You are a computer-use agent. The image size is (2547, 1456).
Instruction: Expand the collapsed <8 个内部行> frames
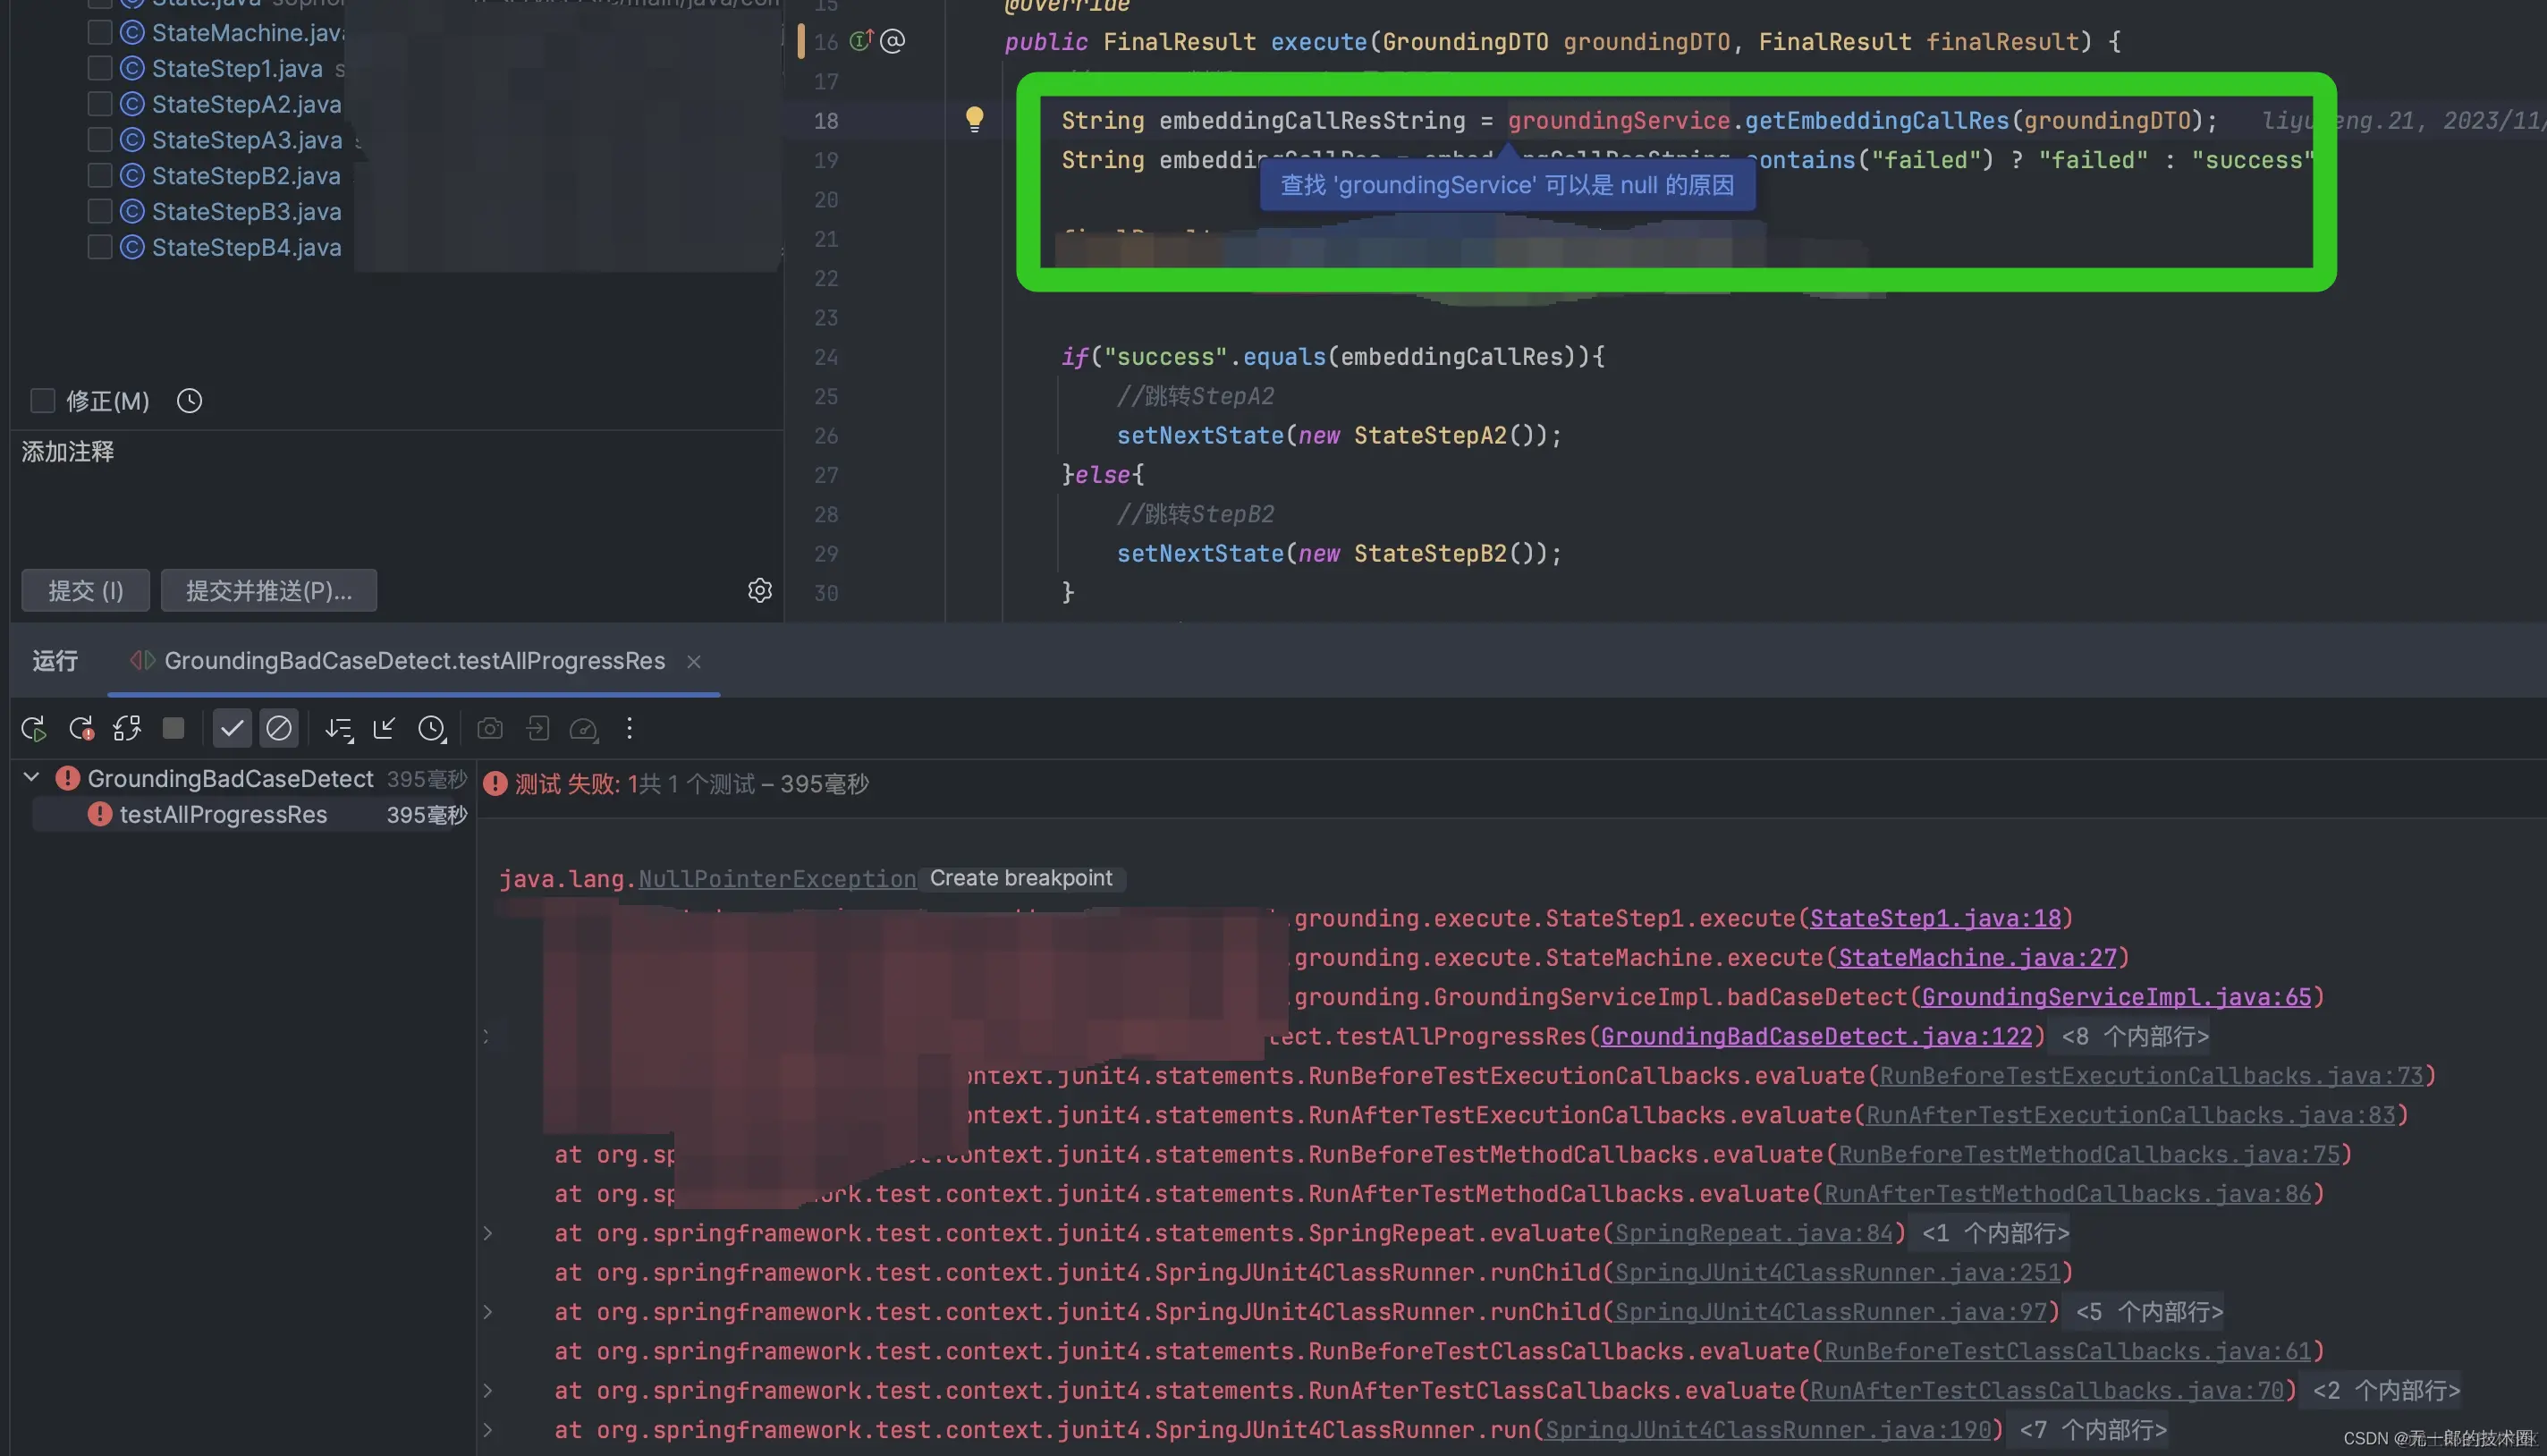coord(2135,1036)
